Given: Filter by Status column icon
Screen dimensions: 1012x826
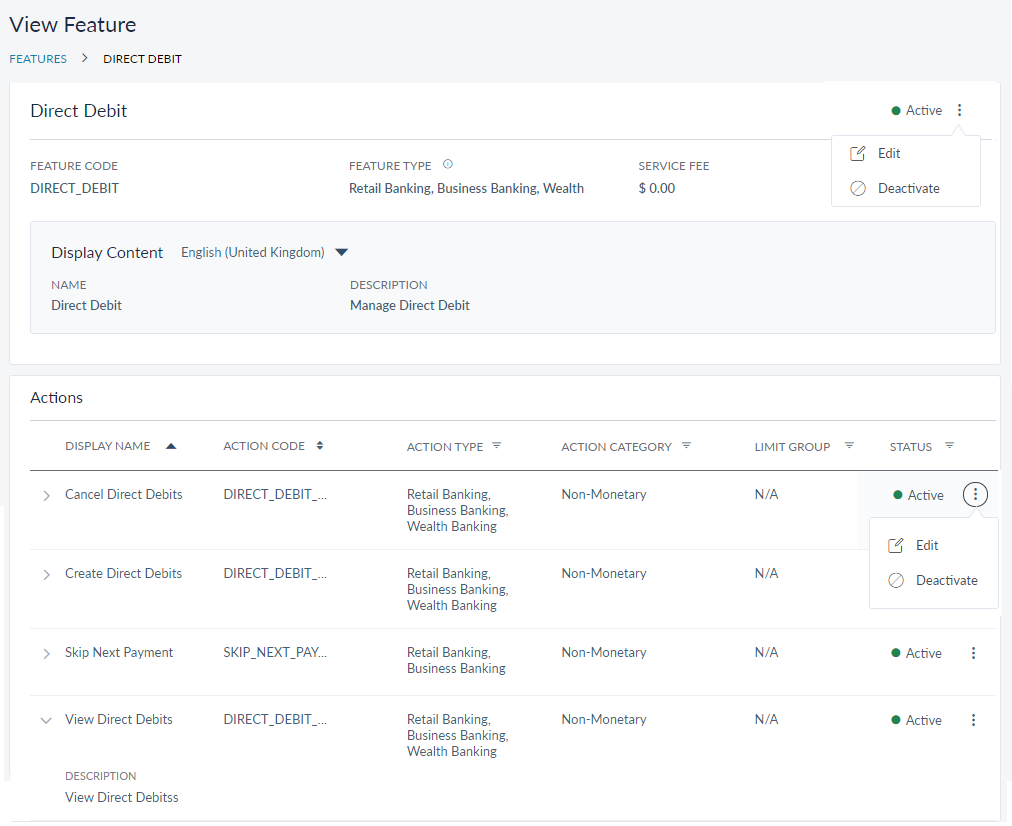Looking at the screenshot, I should click(x=949, y=446).
